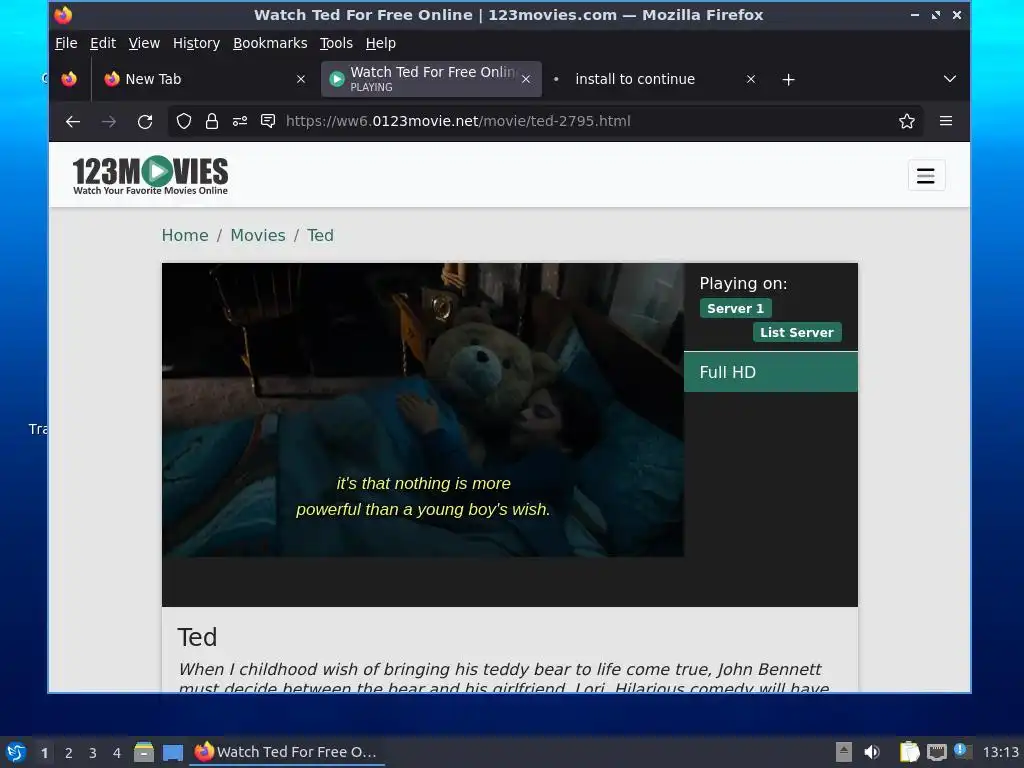Open the notification tray icon with alert badge

[963, 751]
